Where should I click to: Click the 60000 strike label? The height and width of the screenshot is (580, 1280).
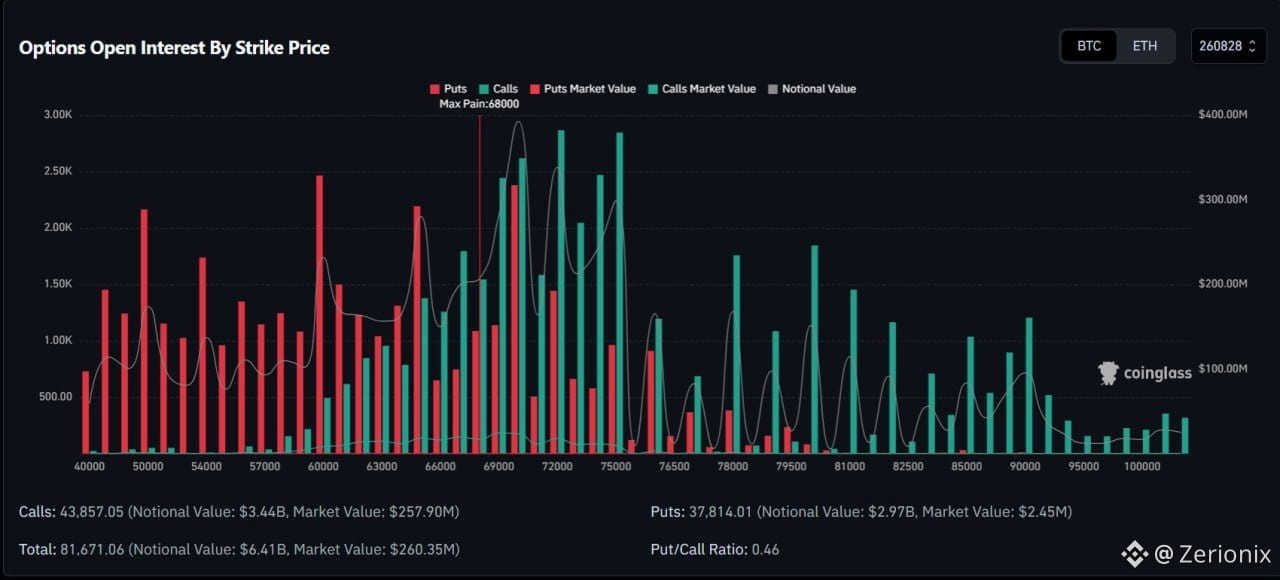pos(323,466)
